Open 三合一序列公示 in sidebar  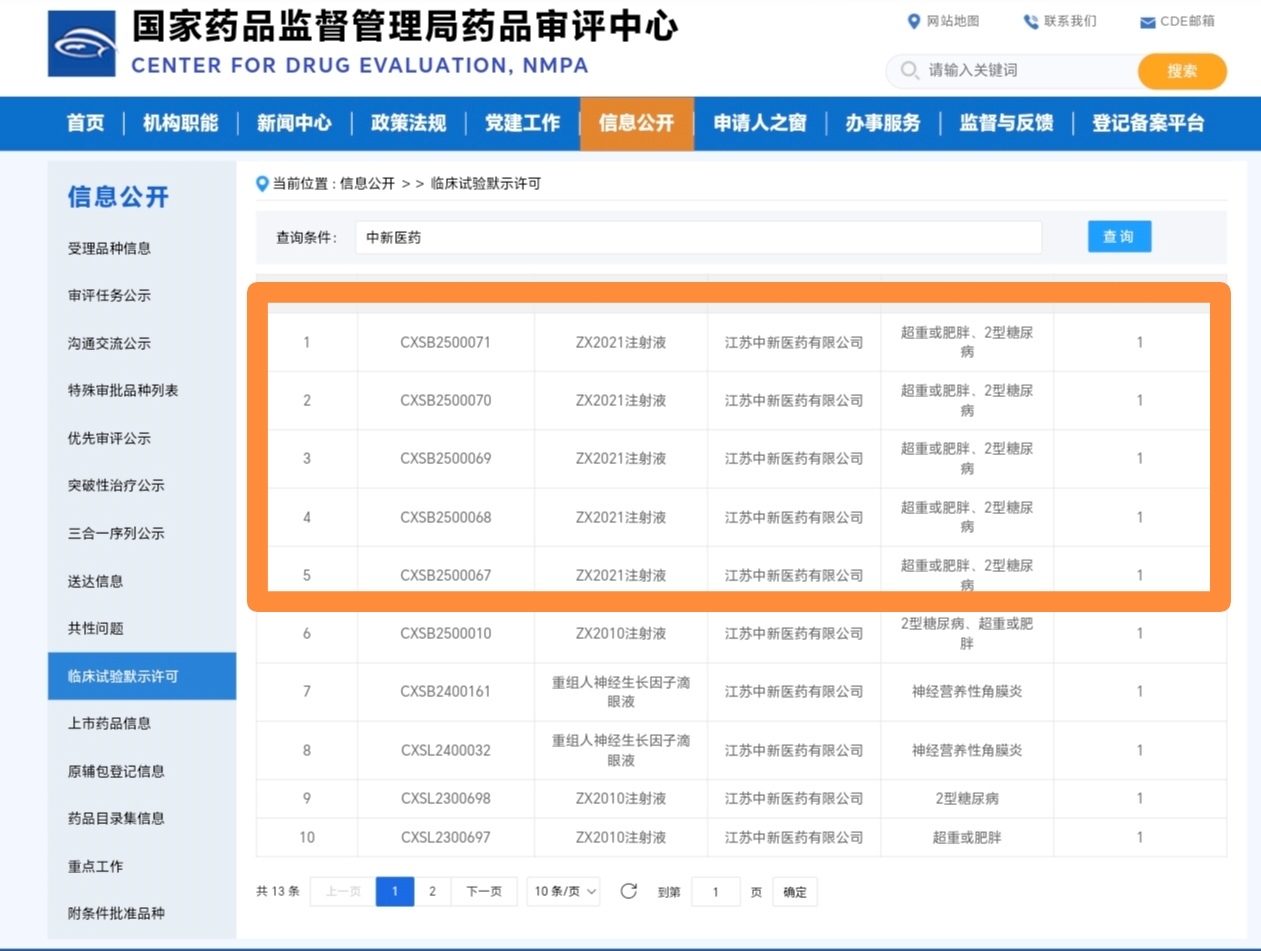click(116, 533)
